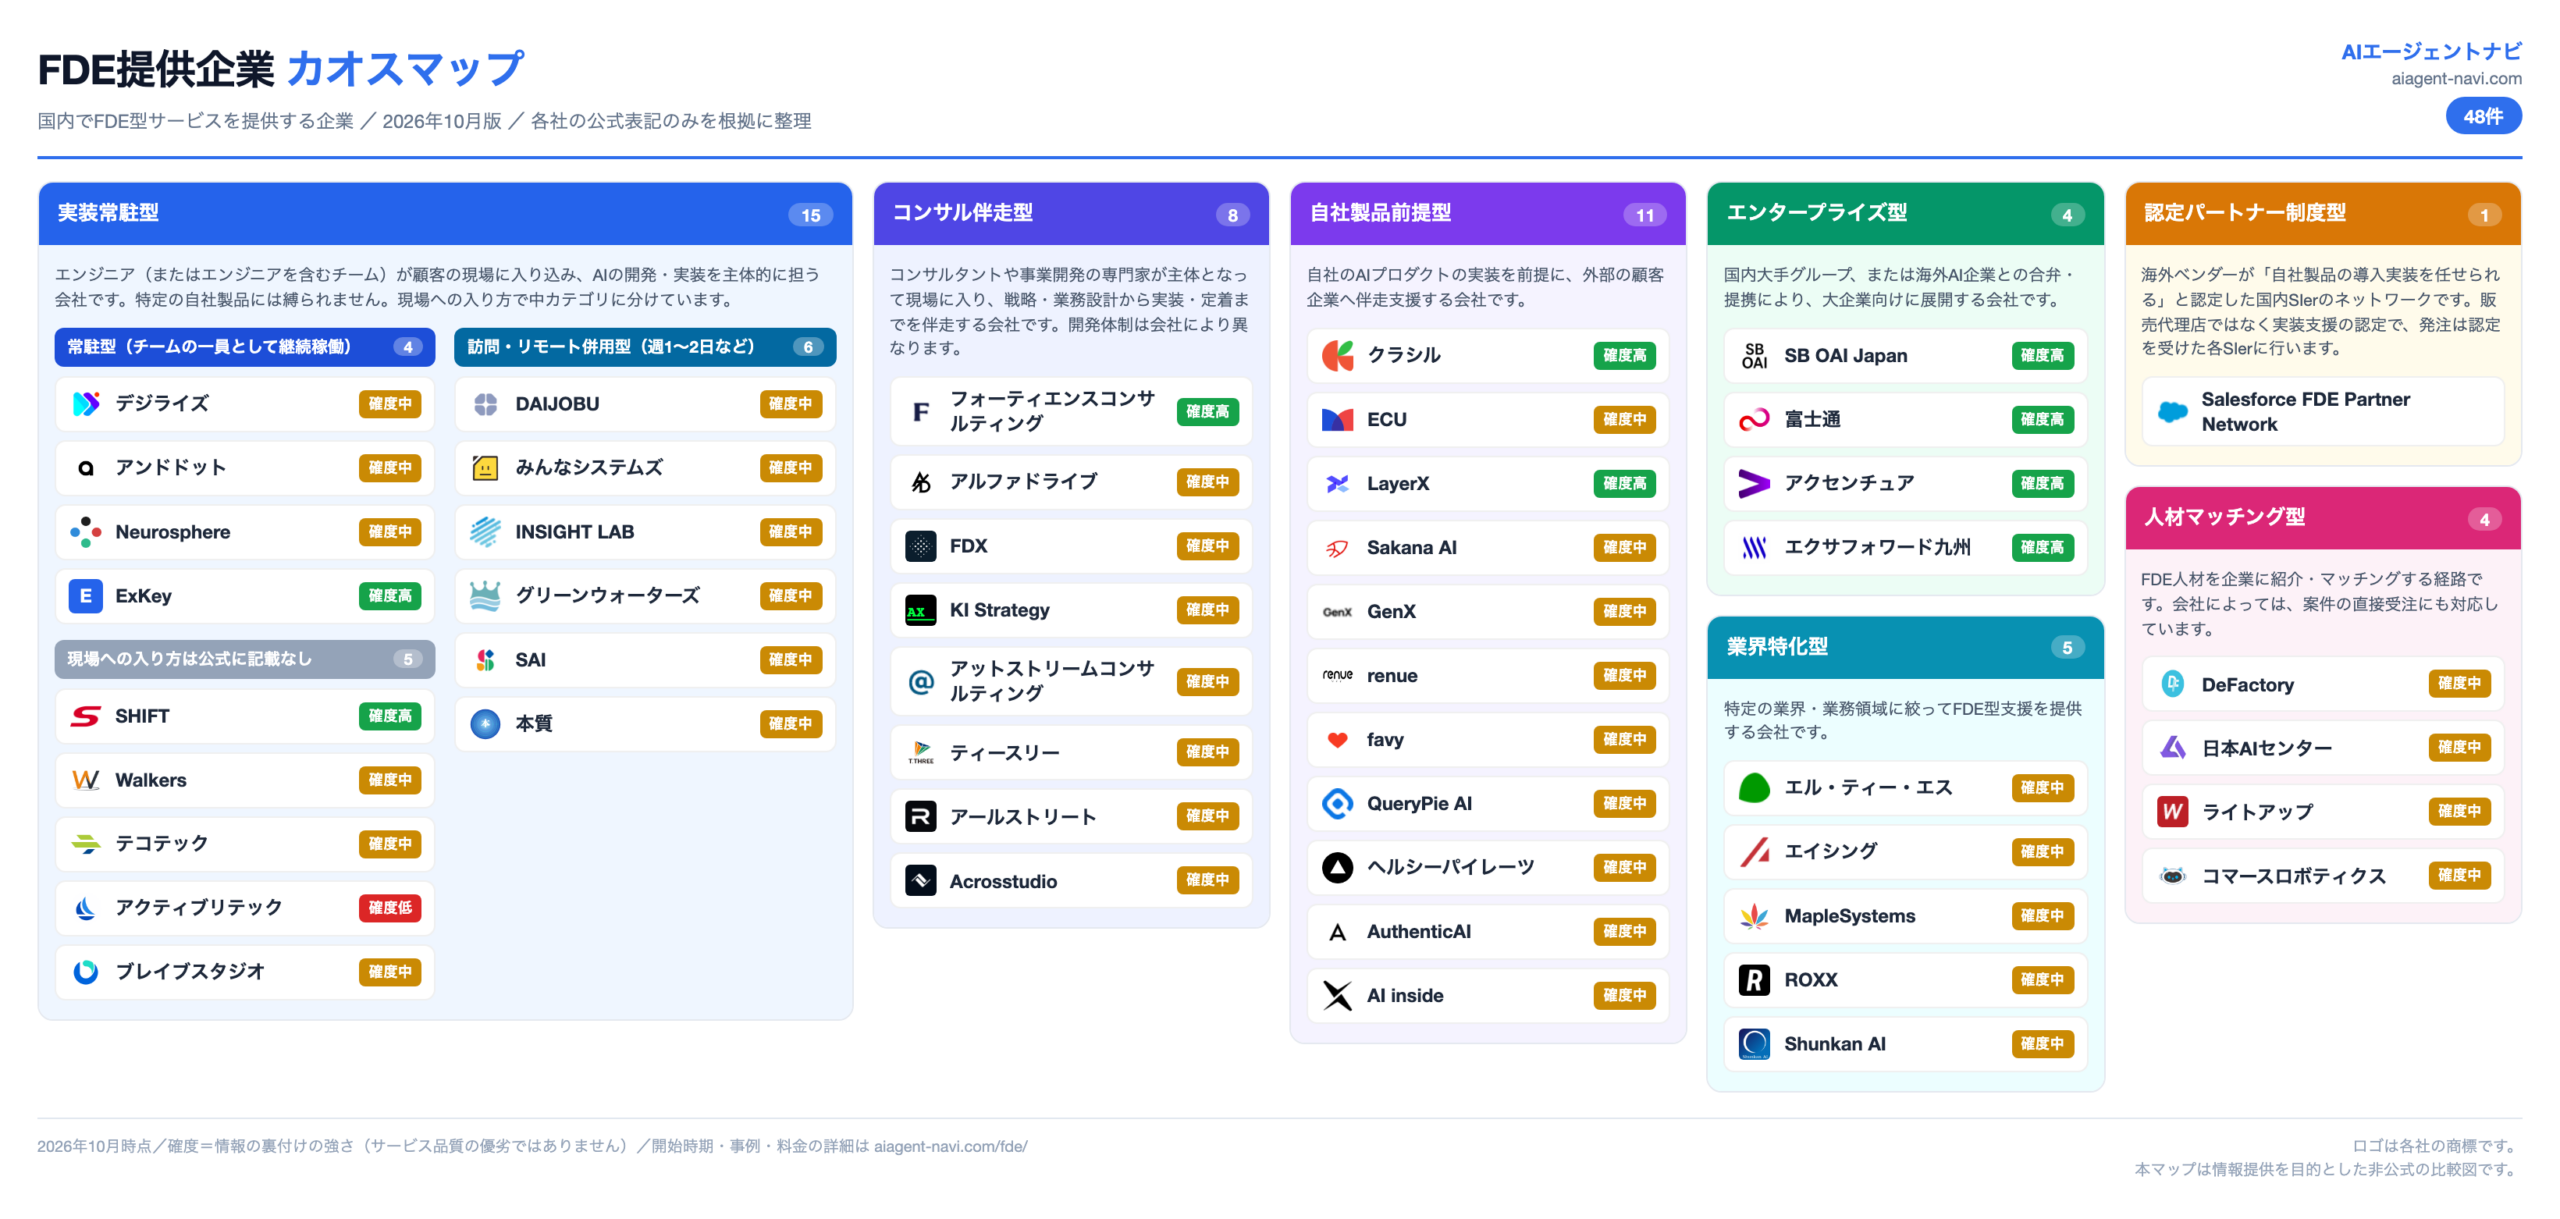Click アクティブリテック 確度低 red badge
Viewport: 2560px width, 1219px height.
[390, 908]
